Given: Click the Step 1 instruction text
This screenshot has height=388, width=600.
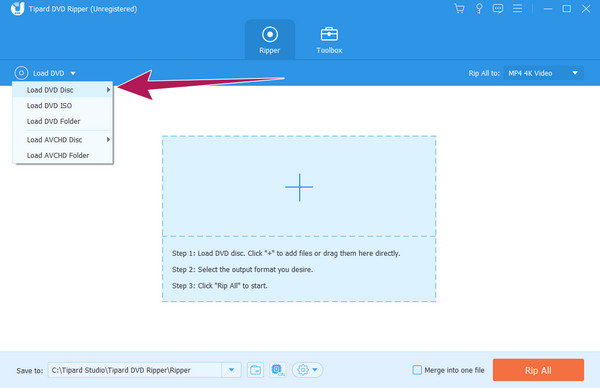Looking at the screenshot, I should [x=286, y=253].
